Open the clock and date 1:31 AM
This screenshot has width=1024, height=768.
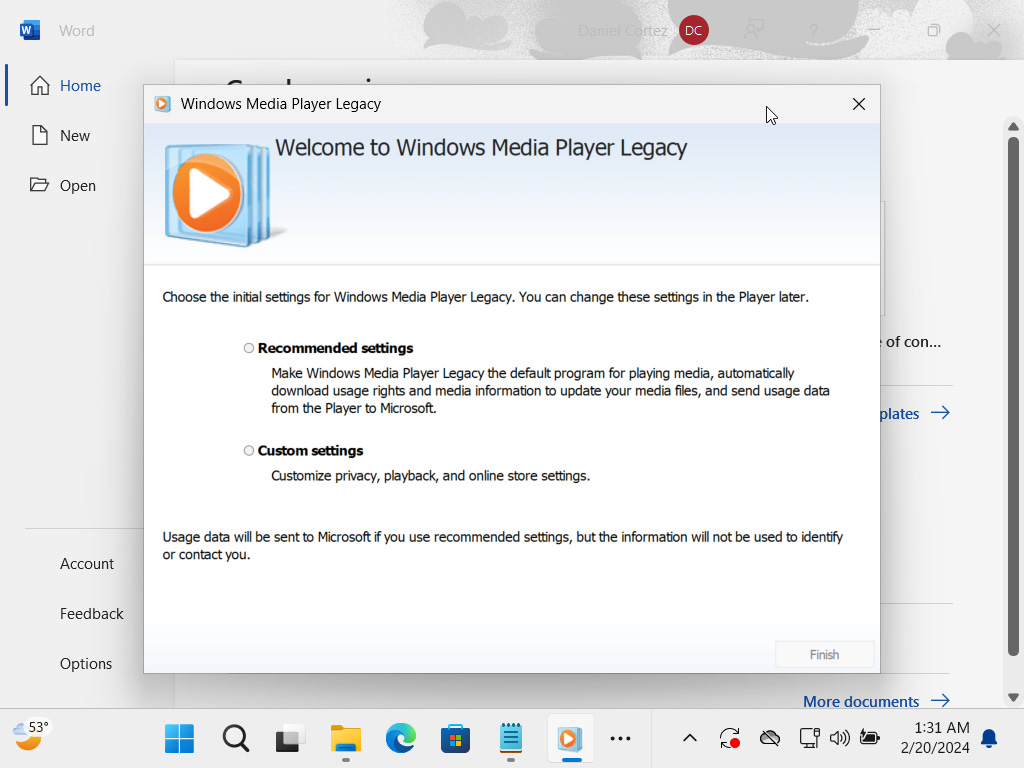point(935,738)
